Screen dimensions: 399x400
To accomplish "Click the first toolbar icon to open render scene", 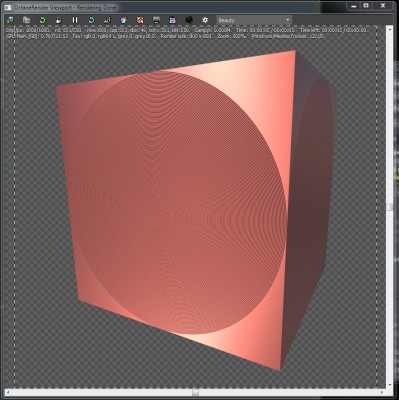I will pos(10,20).
